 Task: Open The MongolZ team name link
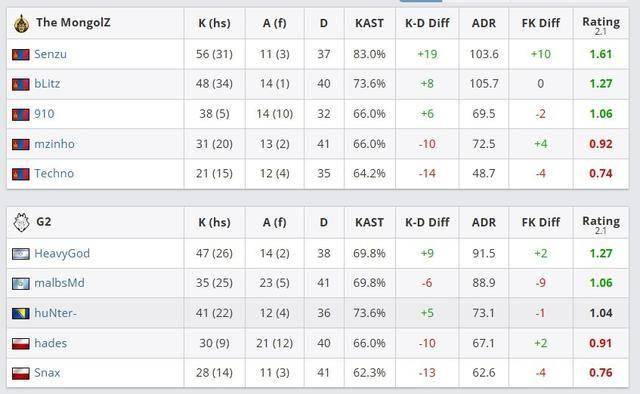[x=73, y=22]
